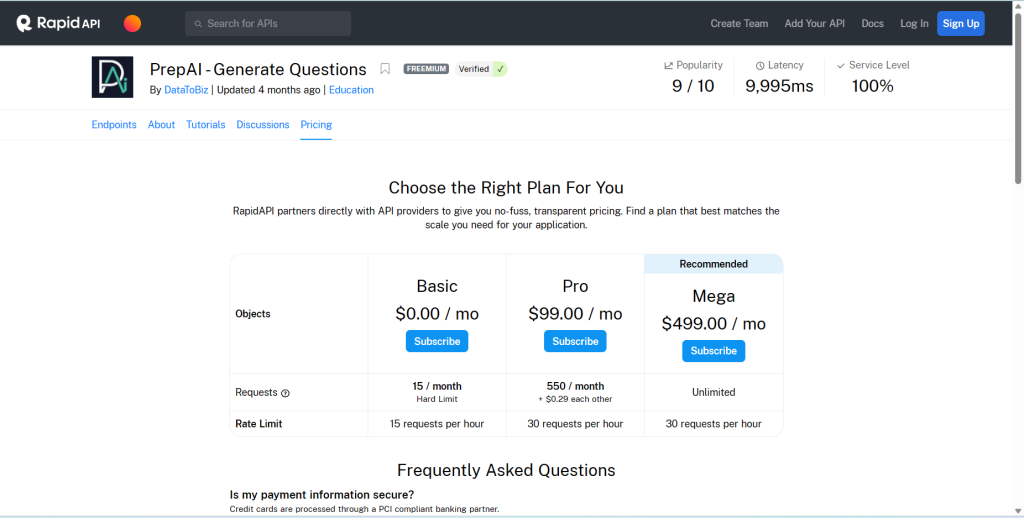Click the 'Unlimited' requests cell
Screen dimensions: 1024x518
(x=714, y=393)
